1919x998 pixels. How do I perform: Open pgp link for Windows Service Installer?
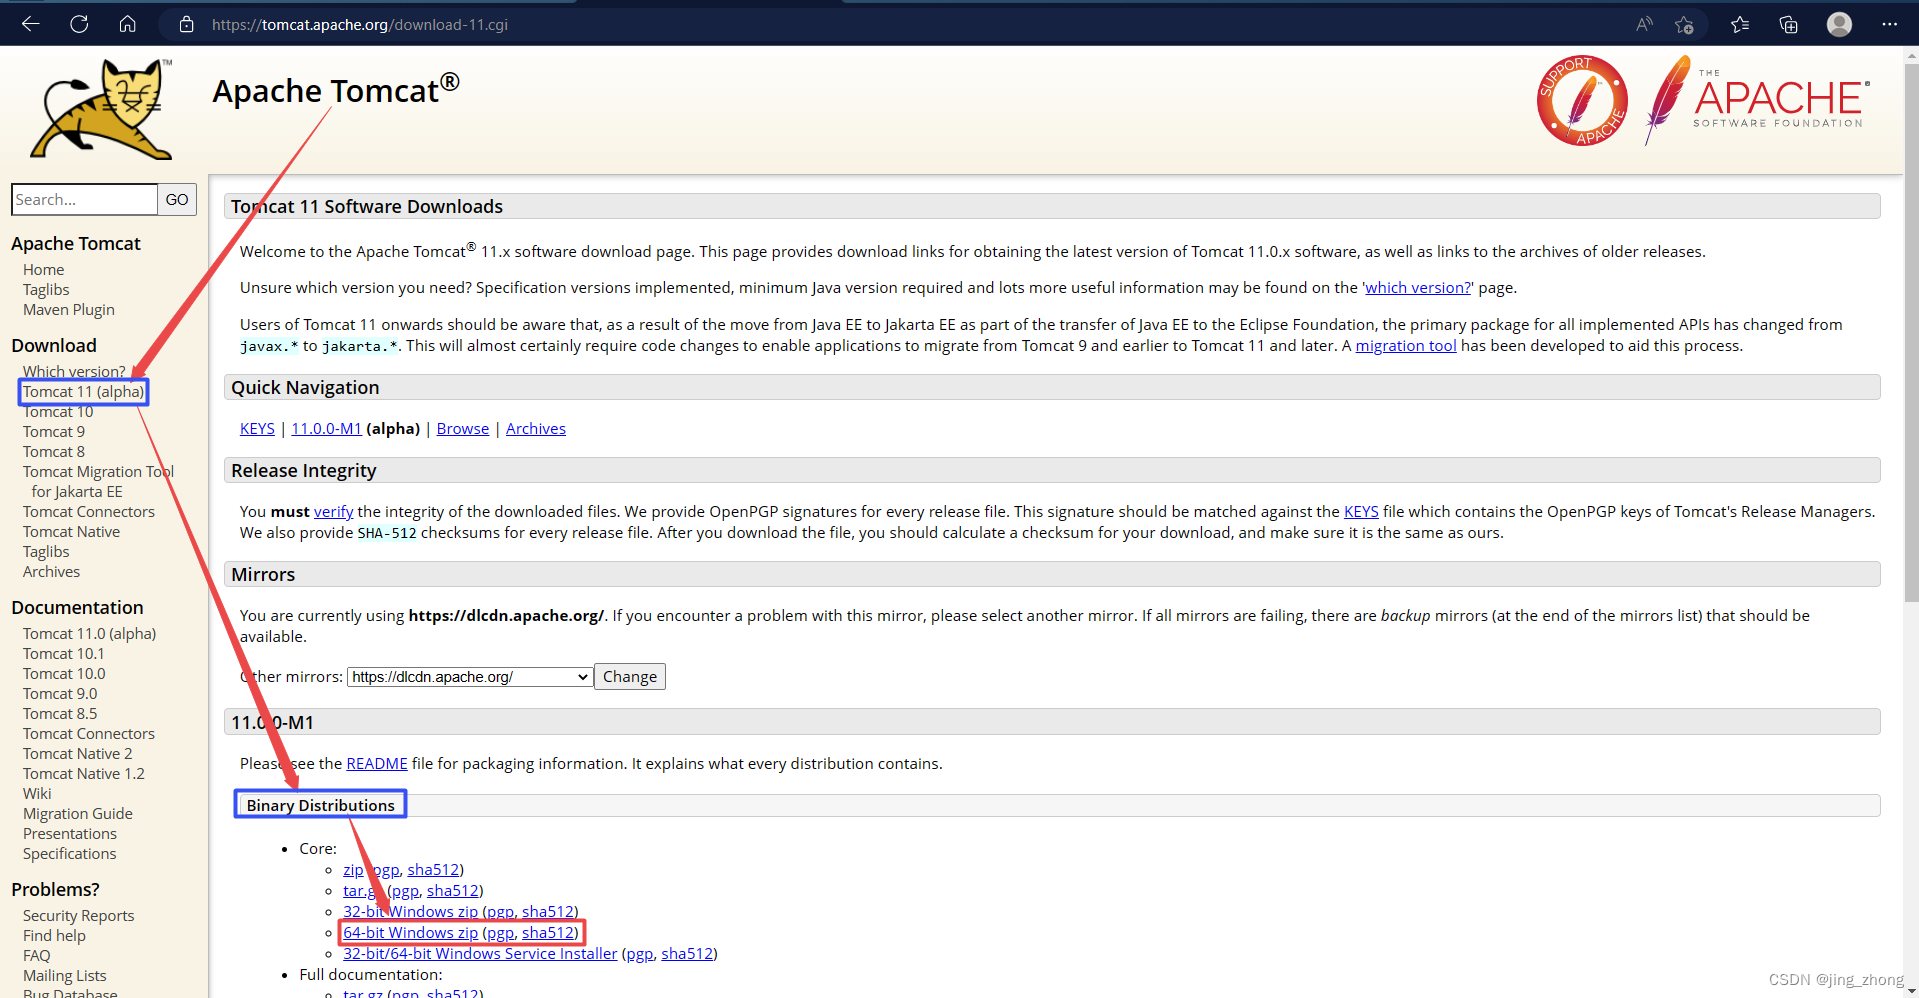[x=640, y=954]
